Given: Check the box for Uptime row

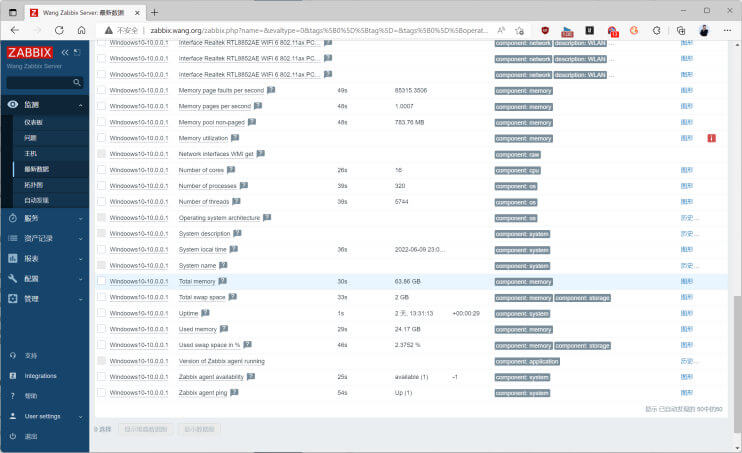Looking at the screenshot, I should (101, 313).
